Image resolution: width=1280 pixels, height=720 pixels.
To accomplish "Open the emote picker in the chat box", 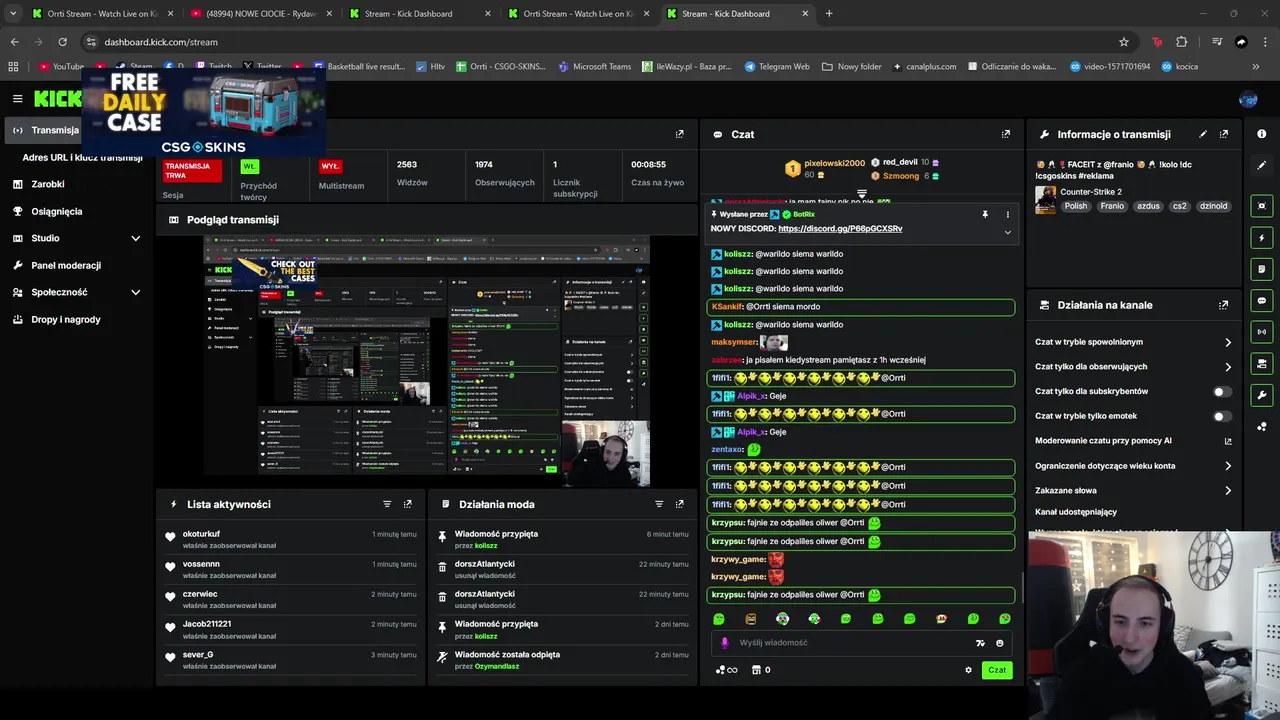I will point(1000,643).
